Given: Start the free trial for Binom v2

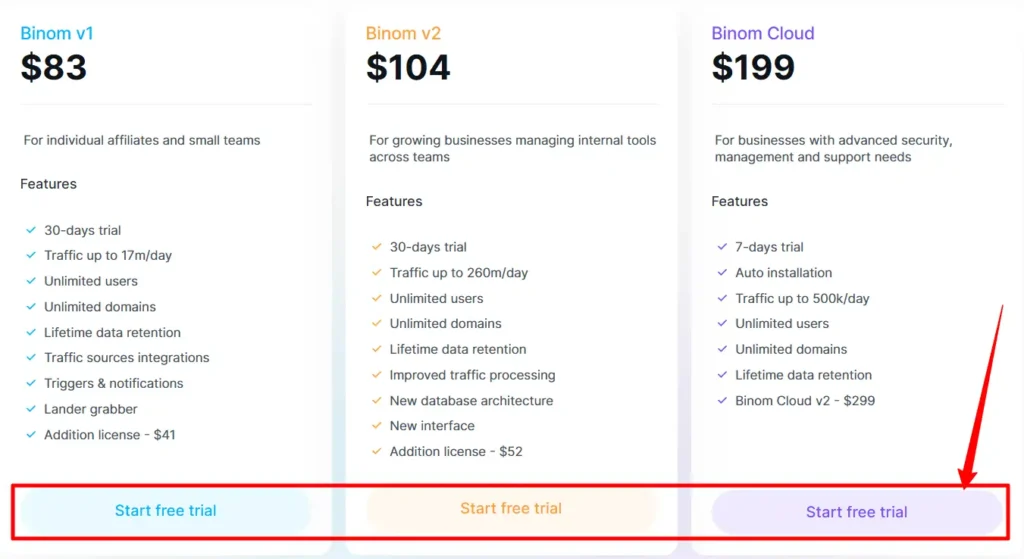Looking at the screenshot, I should tap(511, 509).
